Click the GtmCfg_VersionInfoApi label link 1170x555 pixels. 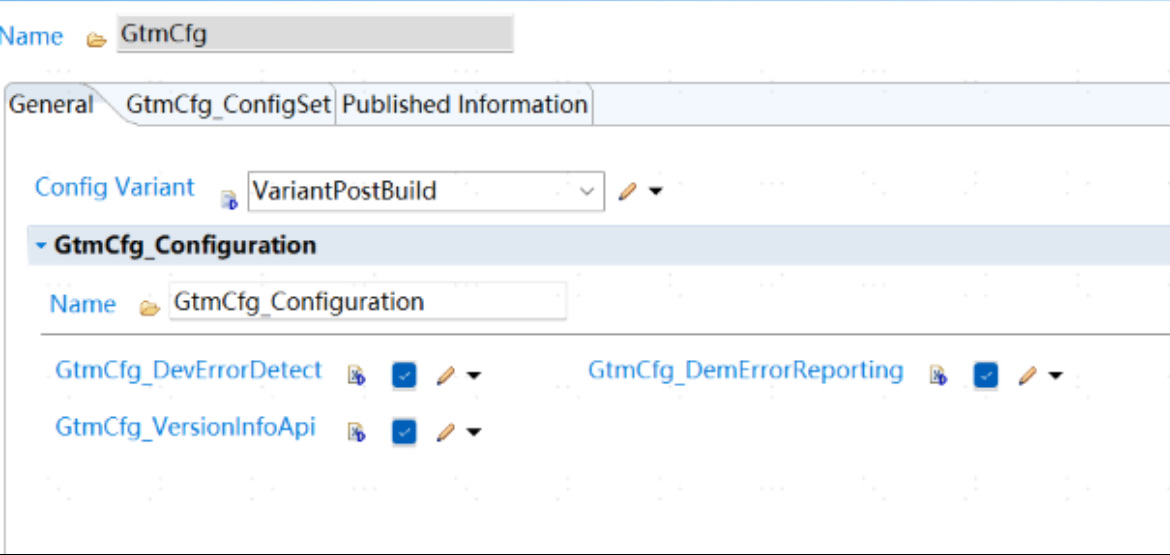[186, 427]
